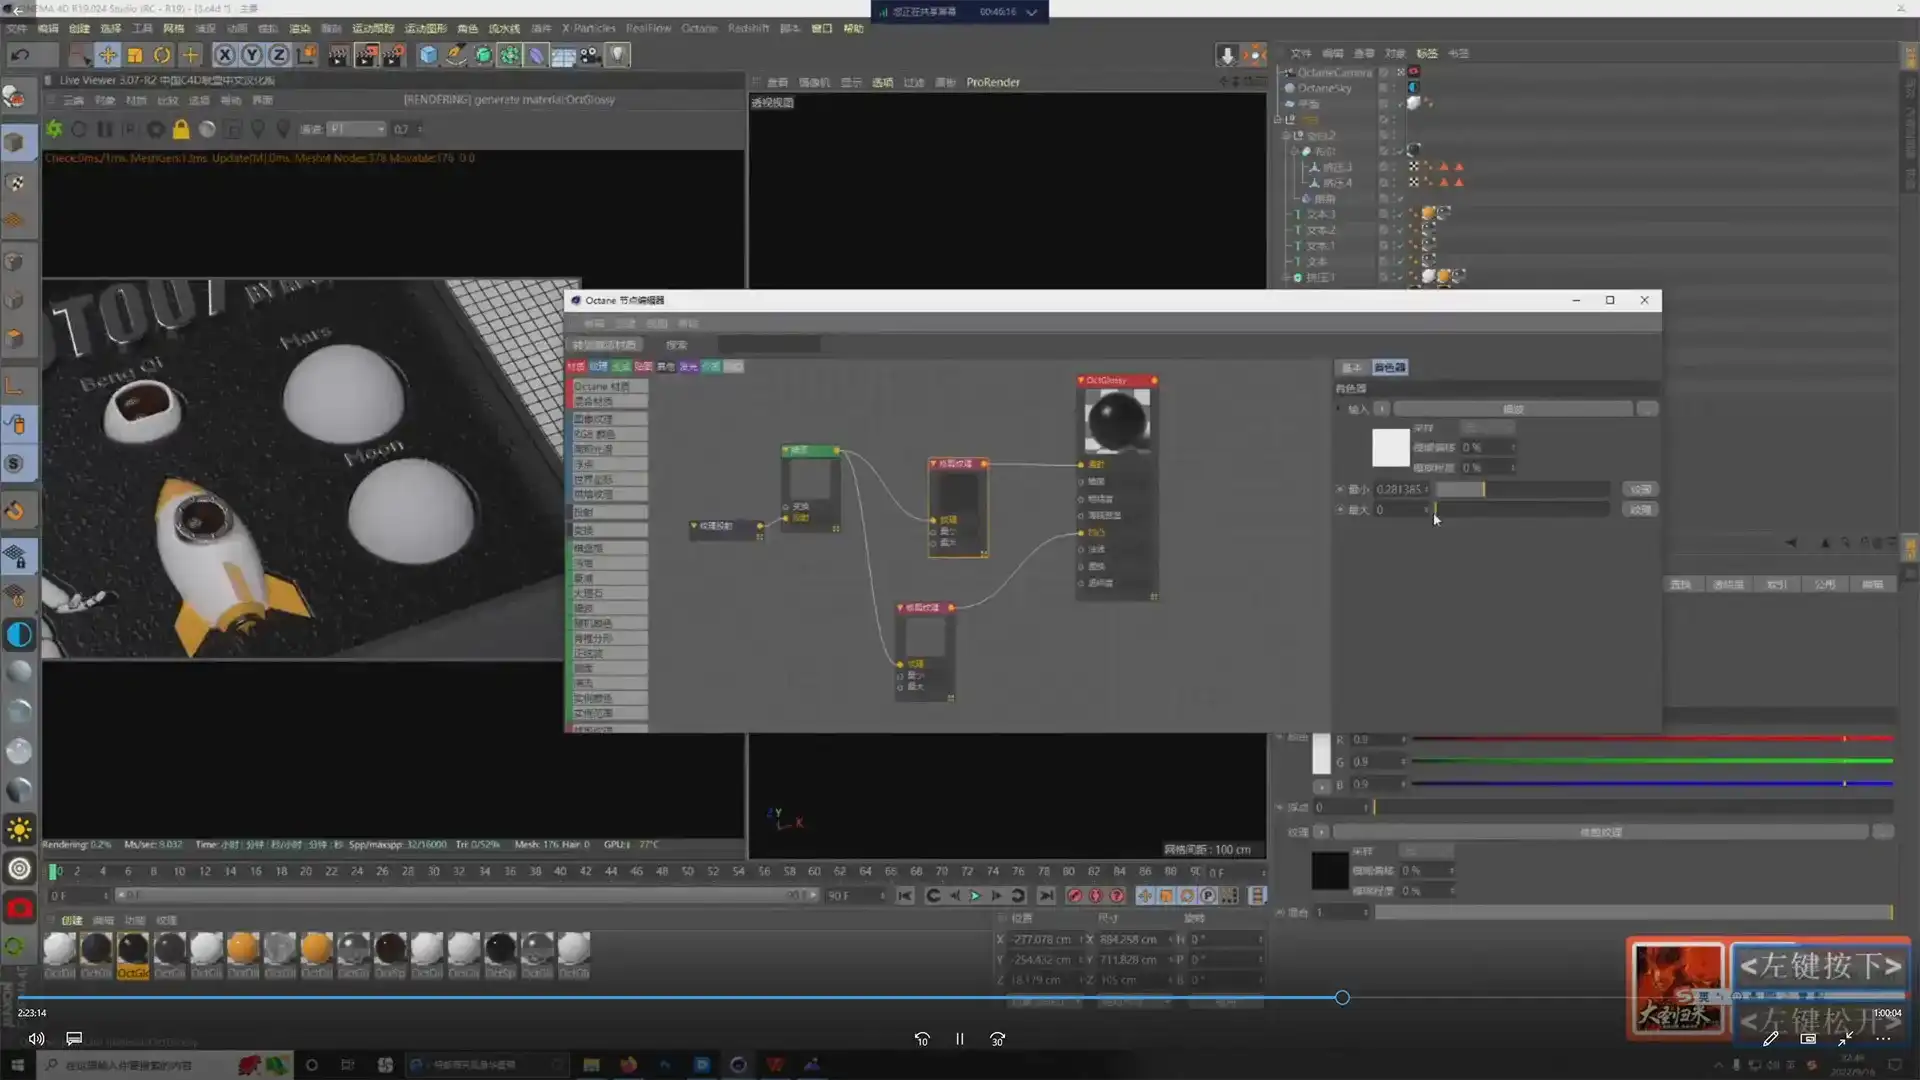1920x1080 pixels.
Task: Select the Move tool in top toolbar
Action: click(x=107, y=55)
